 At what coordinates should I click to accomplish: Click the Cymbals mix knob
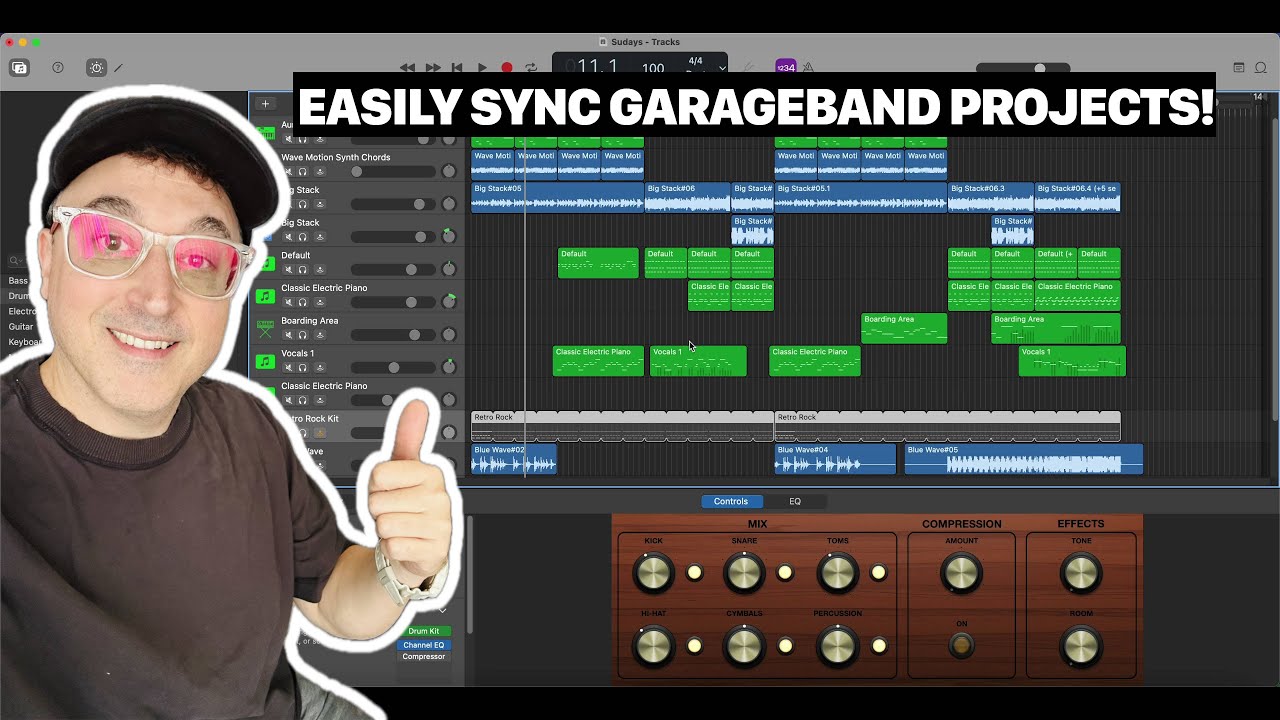pos(744,646)
